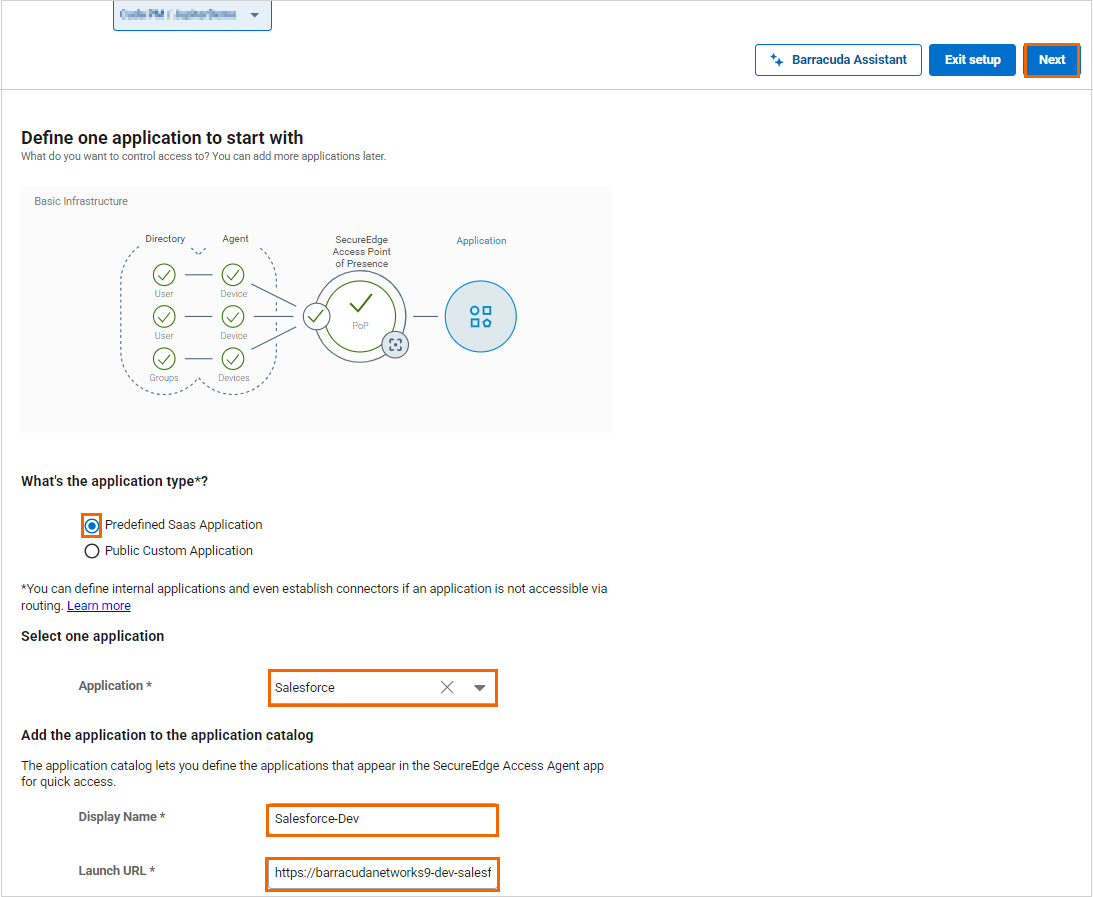
Task: Click inside the Launch URL field
Action: (x=382, y=873)
